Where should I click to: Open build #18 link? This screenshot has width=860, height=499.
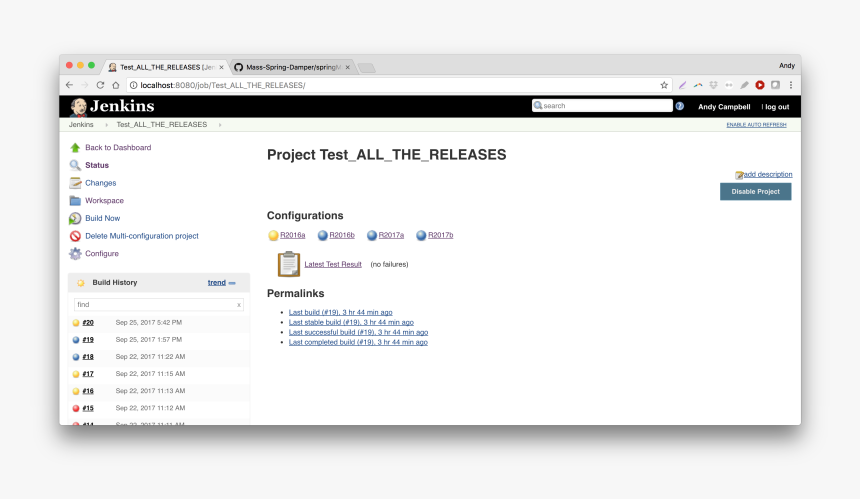[x=88, y=357]
